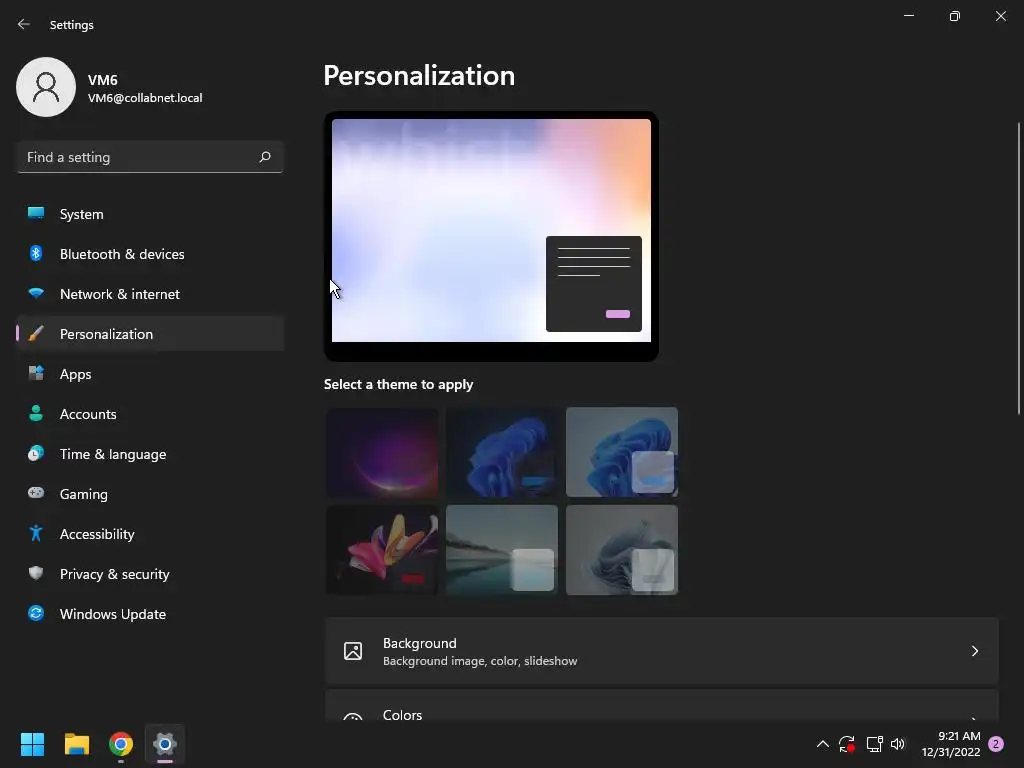Apply the light blue bloom theme
This screenshot has width=1024, height=768.
pyautogui.click(x=622, y=452)
